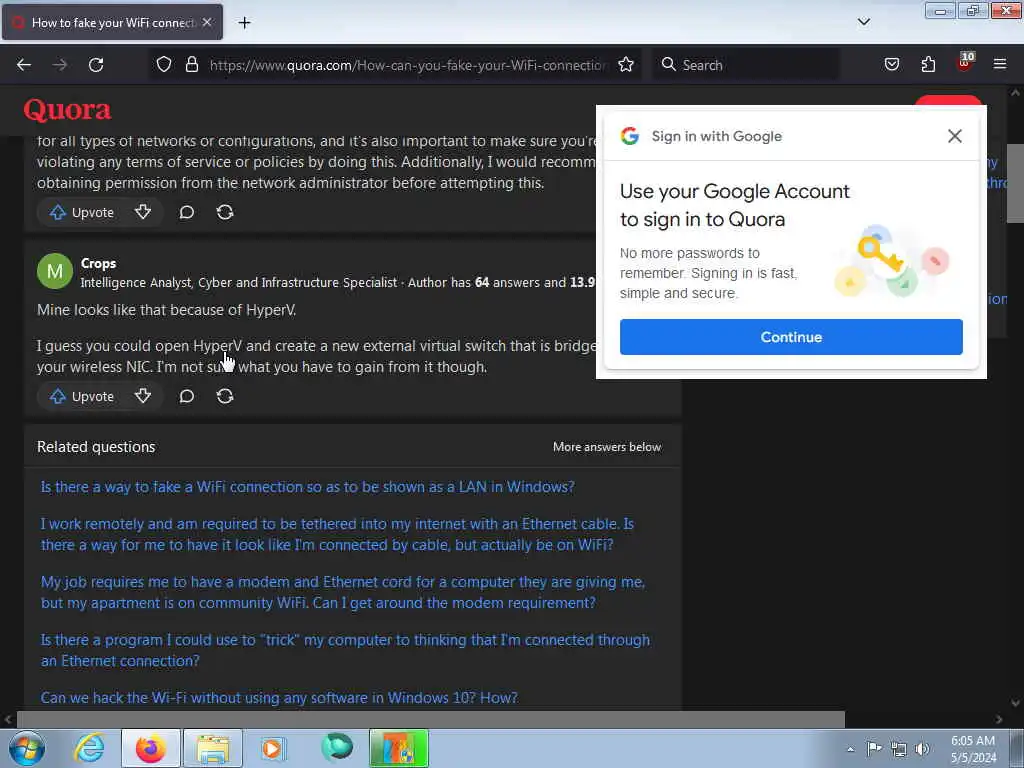1024x768 pixels.
Task: Share the network administrator answer
Action: [x=225, y=212]
